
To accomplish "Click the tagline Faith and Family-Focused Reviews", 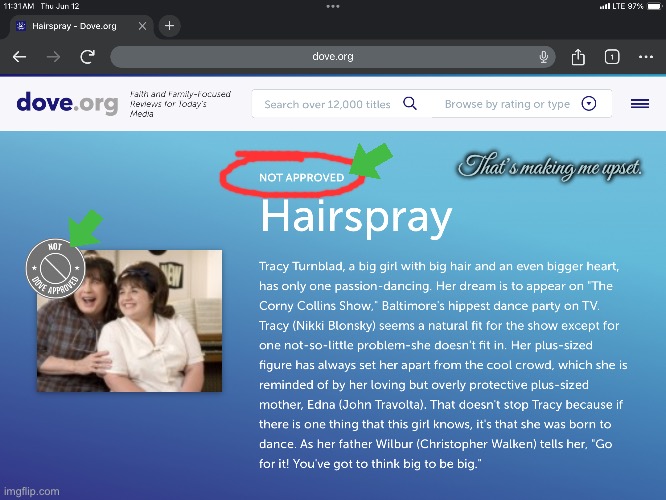I will tap(180, 104).
